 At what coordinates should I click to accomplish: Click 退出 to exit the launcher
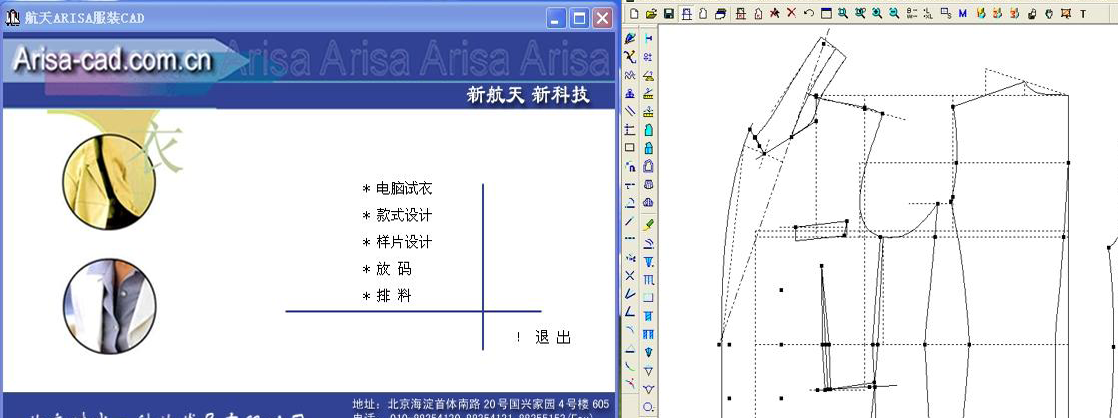553,337
